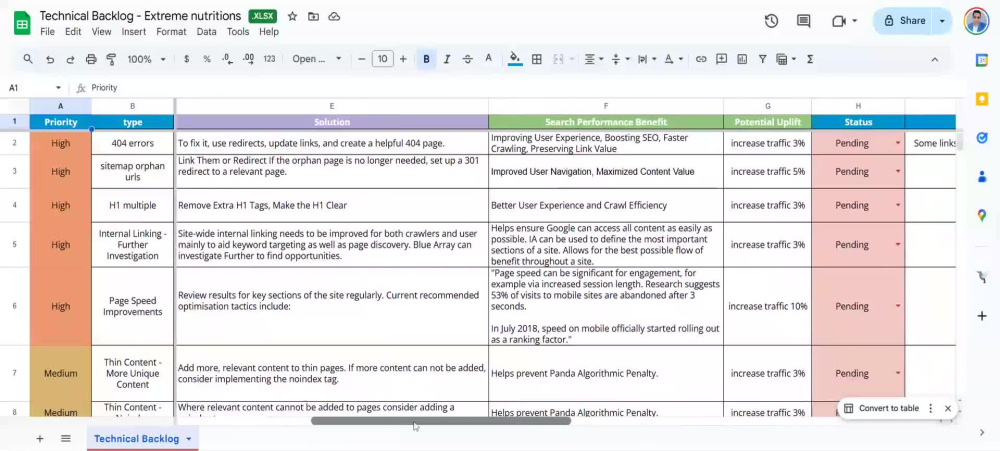Viewport: 1000px width, 451px height.
Task: Expand the Name box dropdown arrow
Action: click(58, 88)
